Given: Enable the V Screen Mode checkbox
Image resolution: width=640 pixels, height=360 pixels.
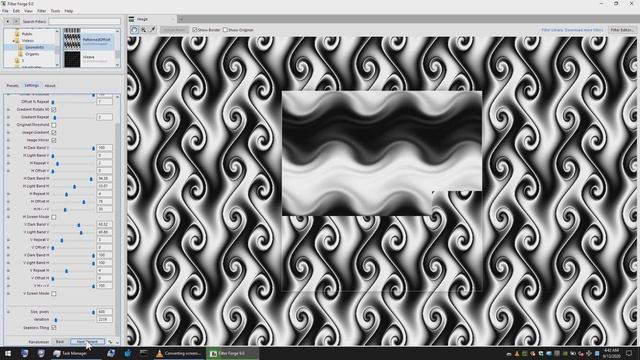Looking at the screenshot, I should (x=53, y=293).
